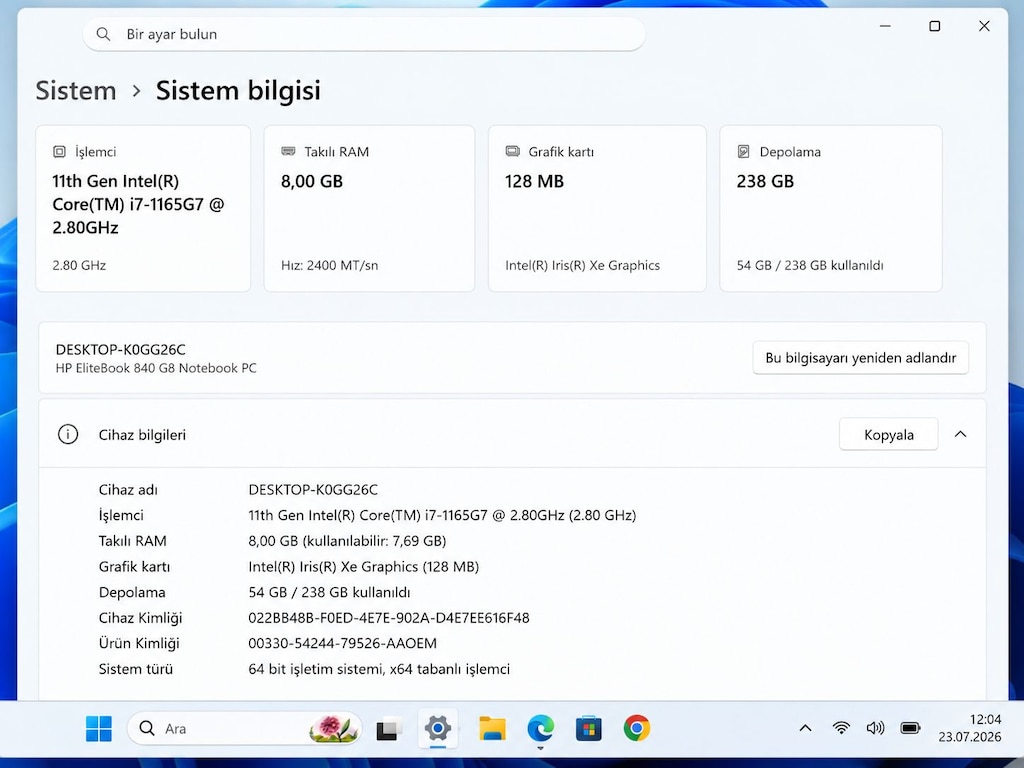Viewport: 1024px width, 768px height.
Task: Click the İşlemci card processor icon
Action: click(59, 152)
